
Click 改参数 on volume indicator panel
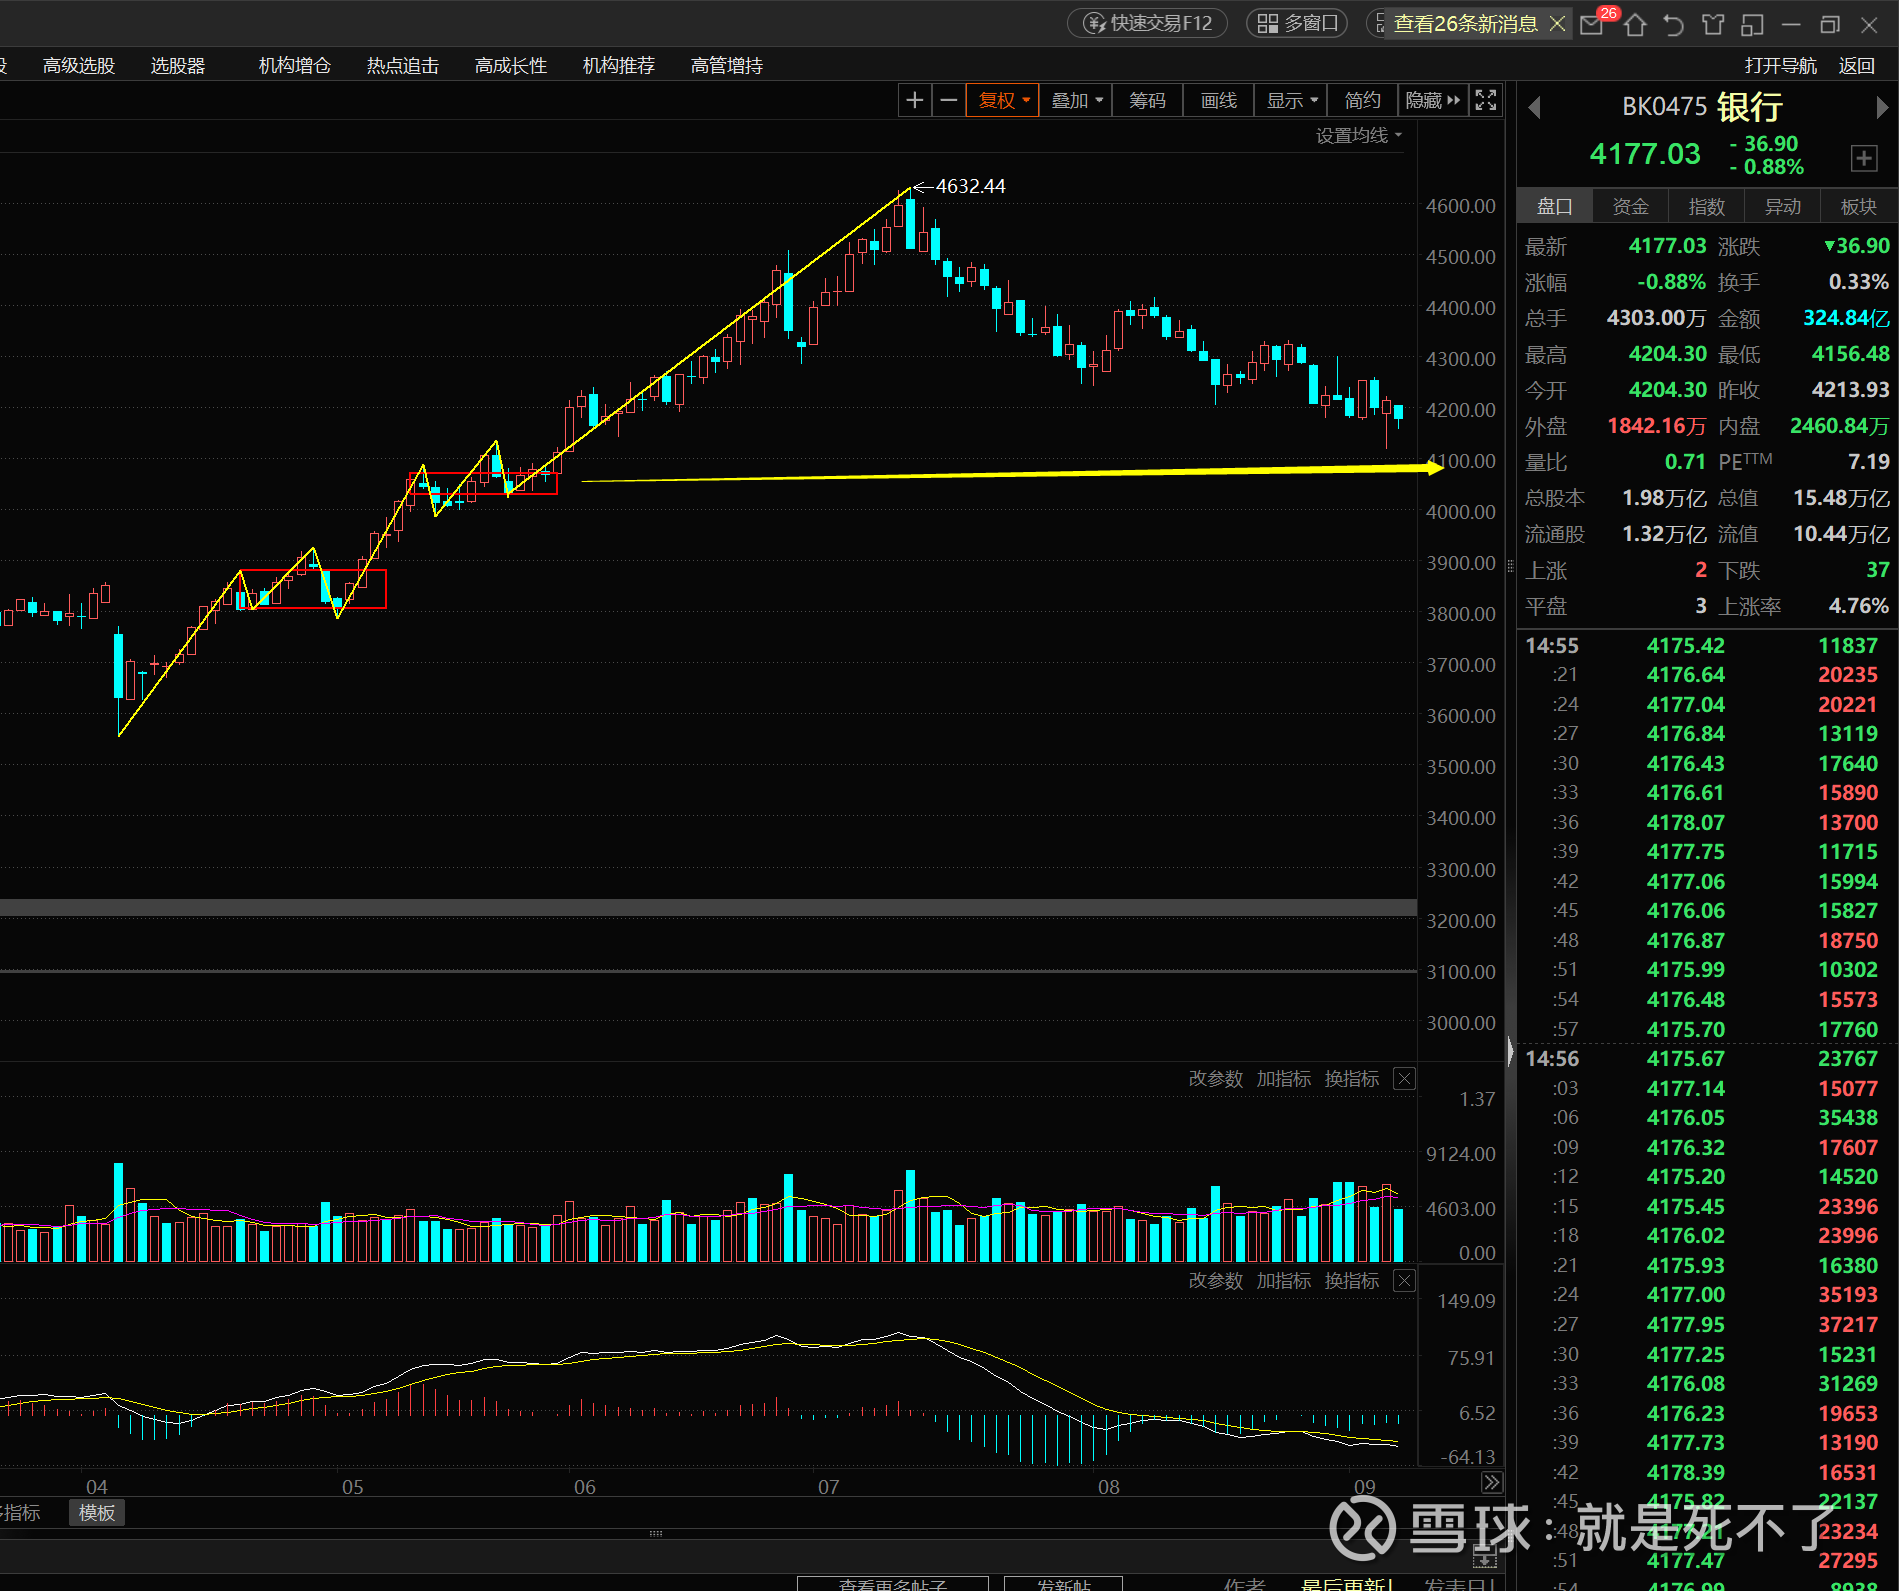[1216, 1079]
